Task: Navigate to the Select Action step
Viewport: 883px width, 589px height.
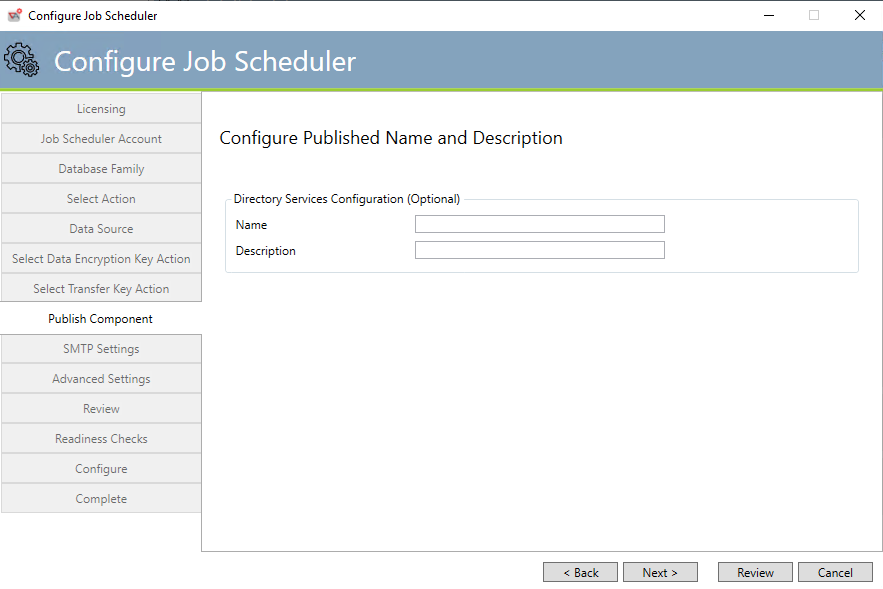Action: coord(101,198)
